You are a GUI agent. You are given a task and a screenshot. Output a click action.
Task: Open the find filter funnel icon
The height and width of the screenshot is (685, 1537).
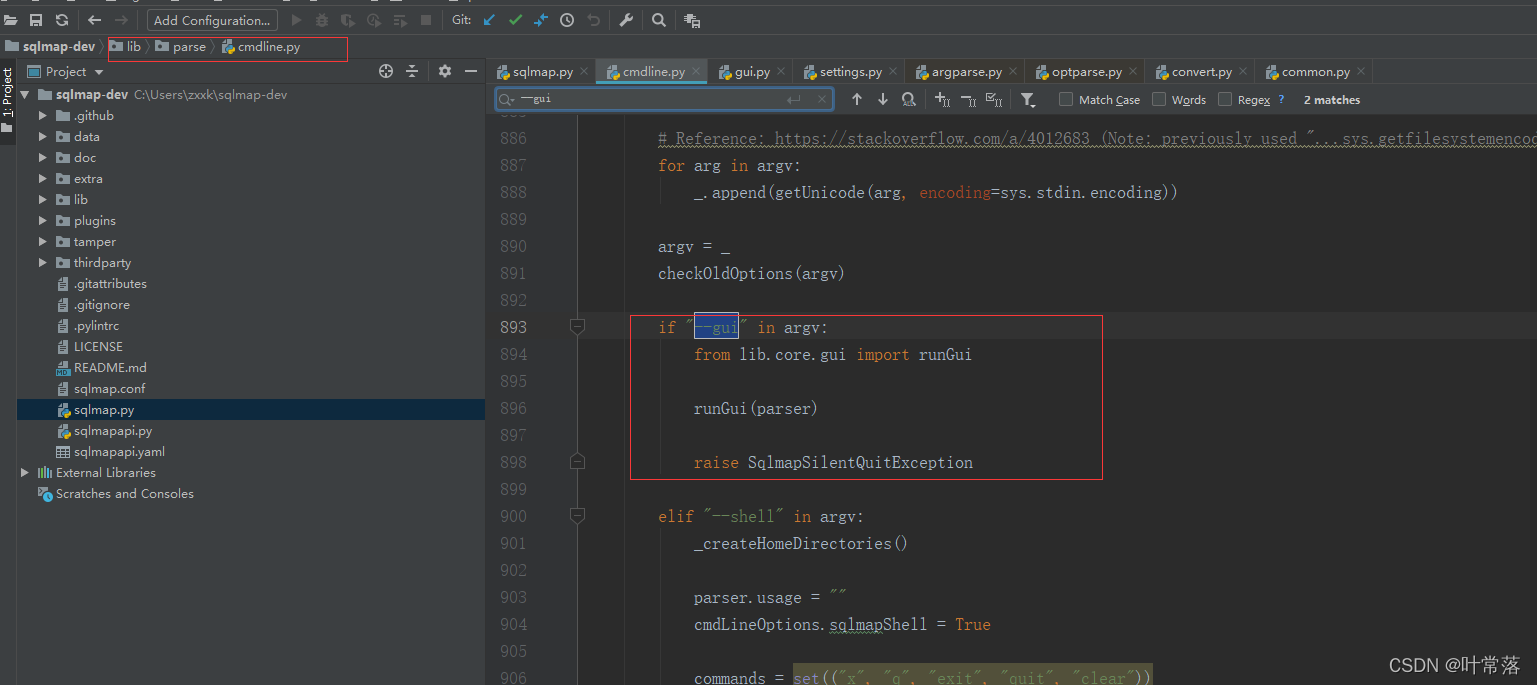click(x=1027, y=99)
